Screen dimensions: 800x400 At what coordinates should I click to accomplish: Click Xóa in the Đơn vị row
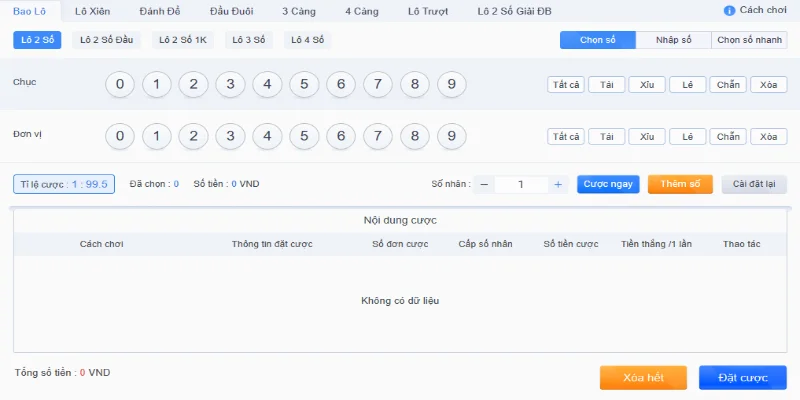coord(768,137)
